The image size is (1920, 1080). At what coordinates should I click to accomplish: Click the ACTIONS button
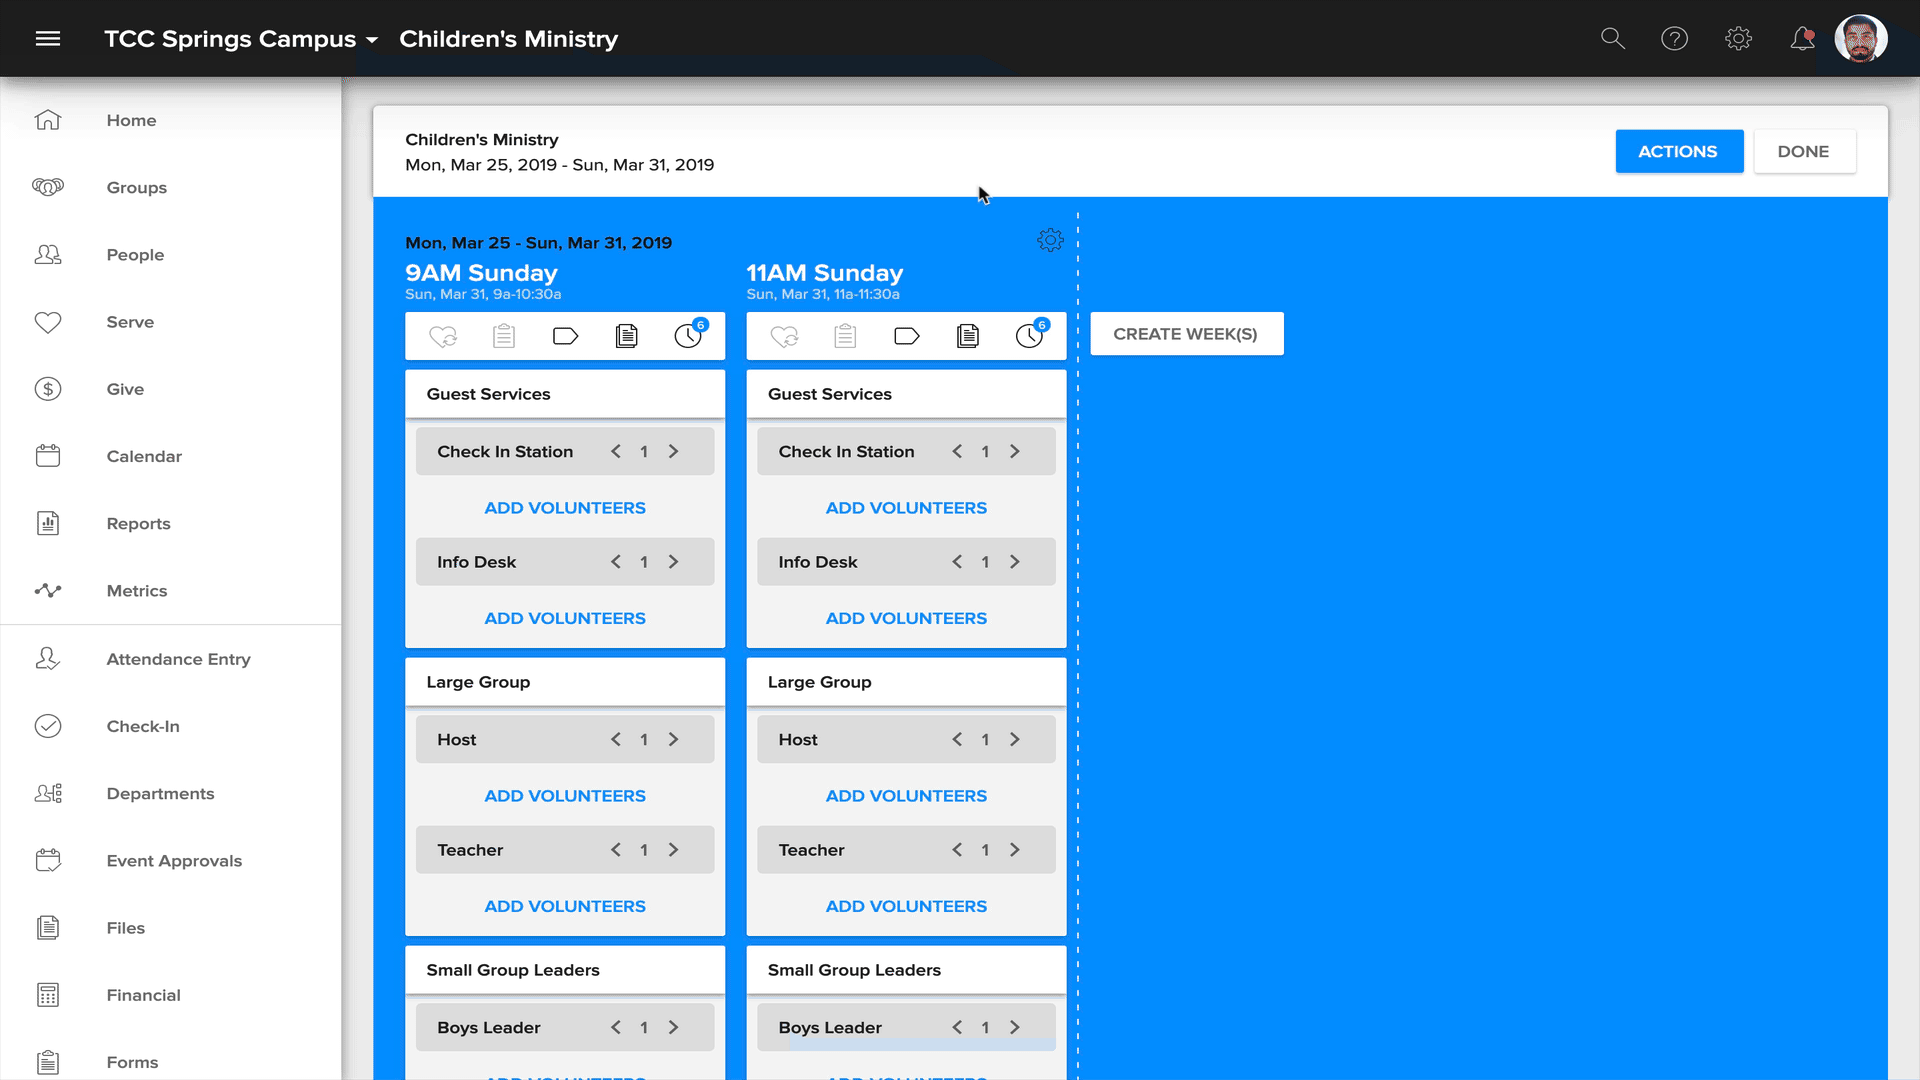click(1678, 151)
